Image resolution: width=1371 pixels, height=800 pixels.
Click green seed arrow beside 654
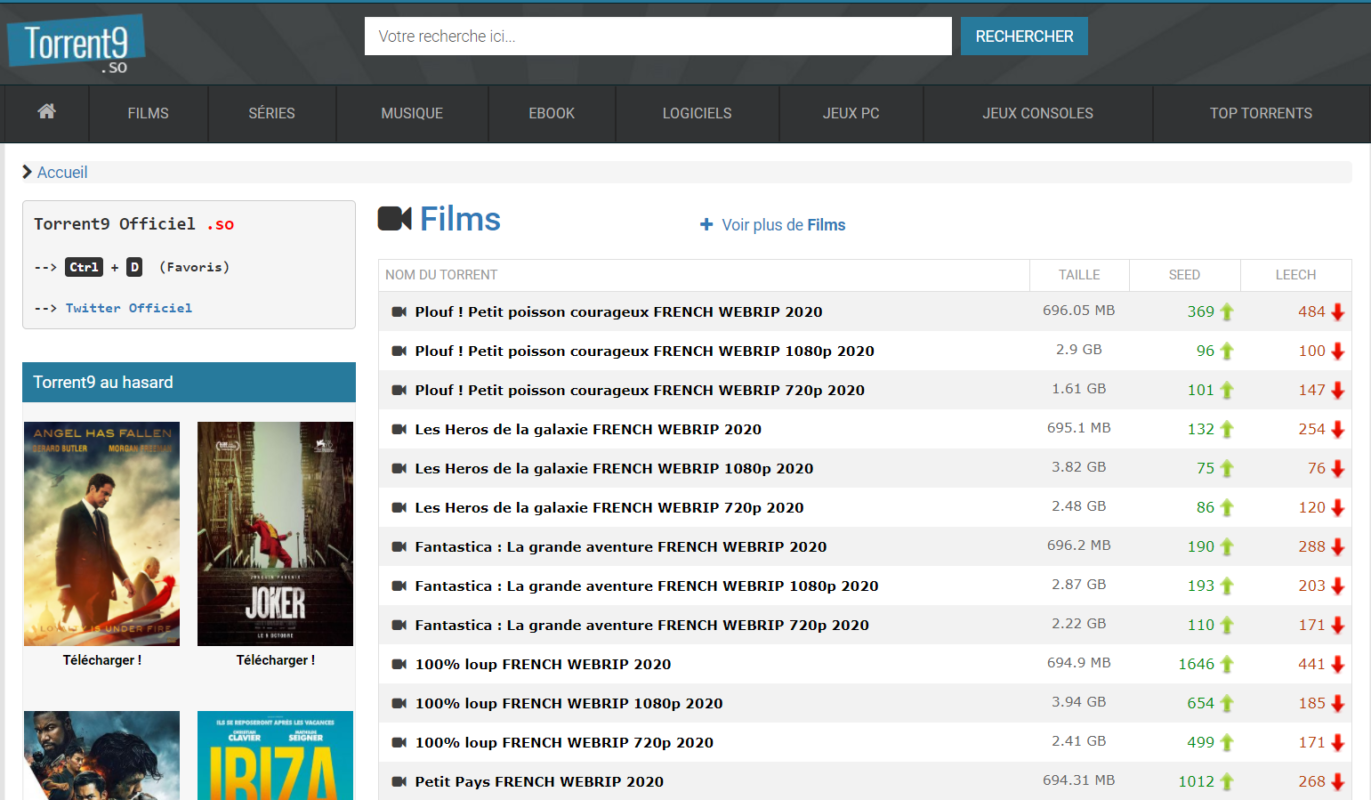click(1227, 703)
